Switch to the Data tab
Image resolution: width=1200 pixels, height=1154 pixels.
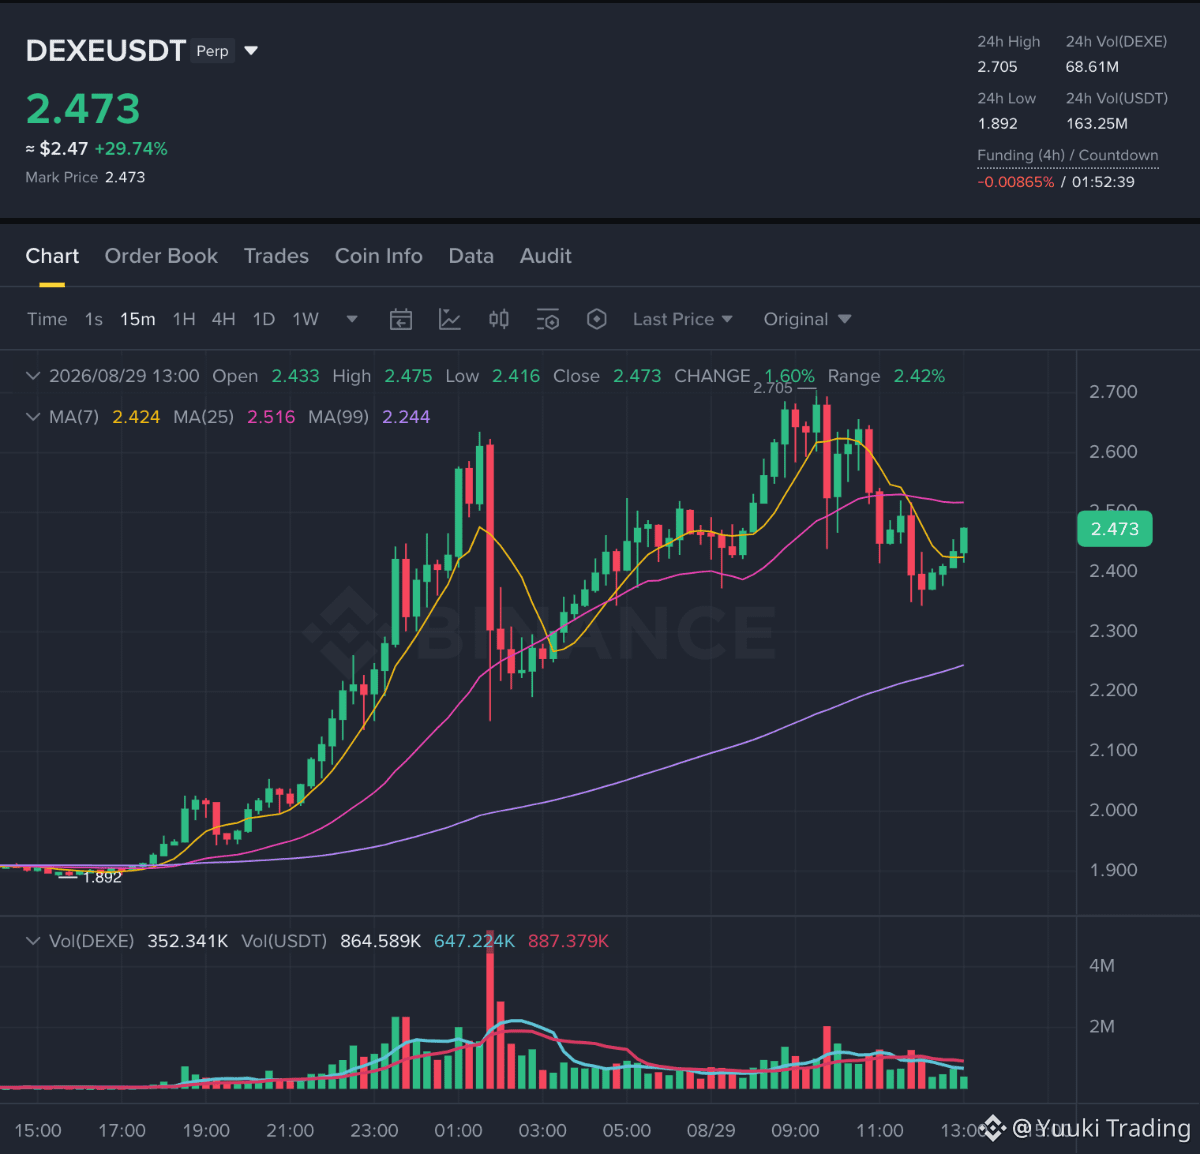[x=471, y=256]
